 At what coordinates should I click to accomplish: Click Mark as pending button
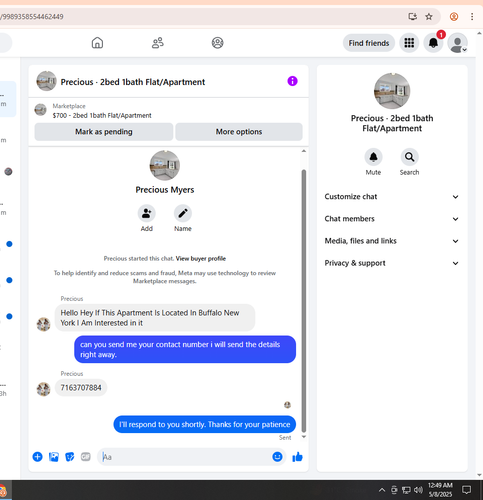(x=104, y=132)
